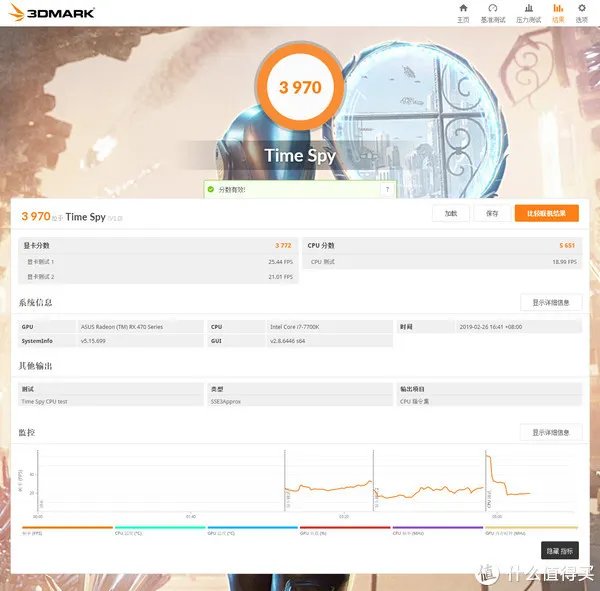
Task: Click the 保存 save button
Action: click(492, 213)
